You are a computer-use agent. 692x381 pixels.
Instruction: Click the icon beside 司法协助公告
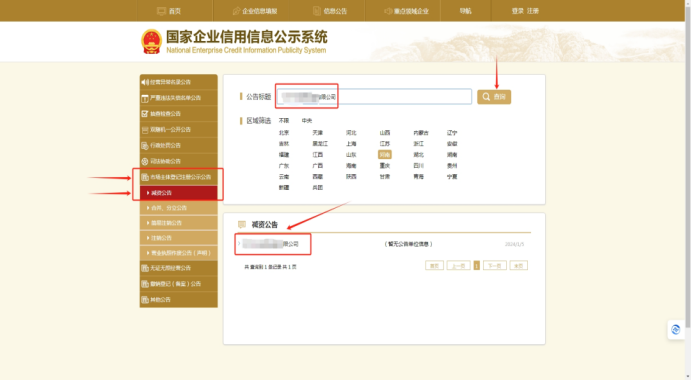145,162
